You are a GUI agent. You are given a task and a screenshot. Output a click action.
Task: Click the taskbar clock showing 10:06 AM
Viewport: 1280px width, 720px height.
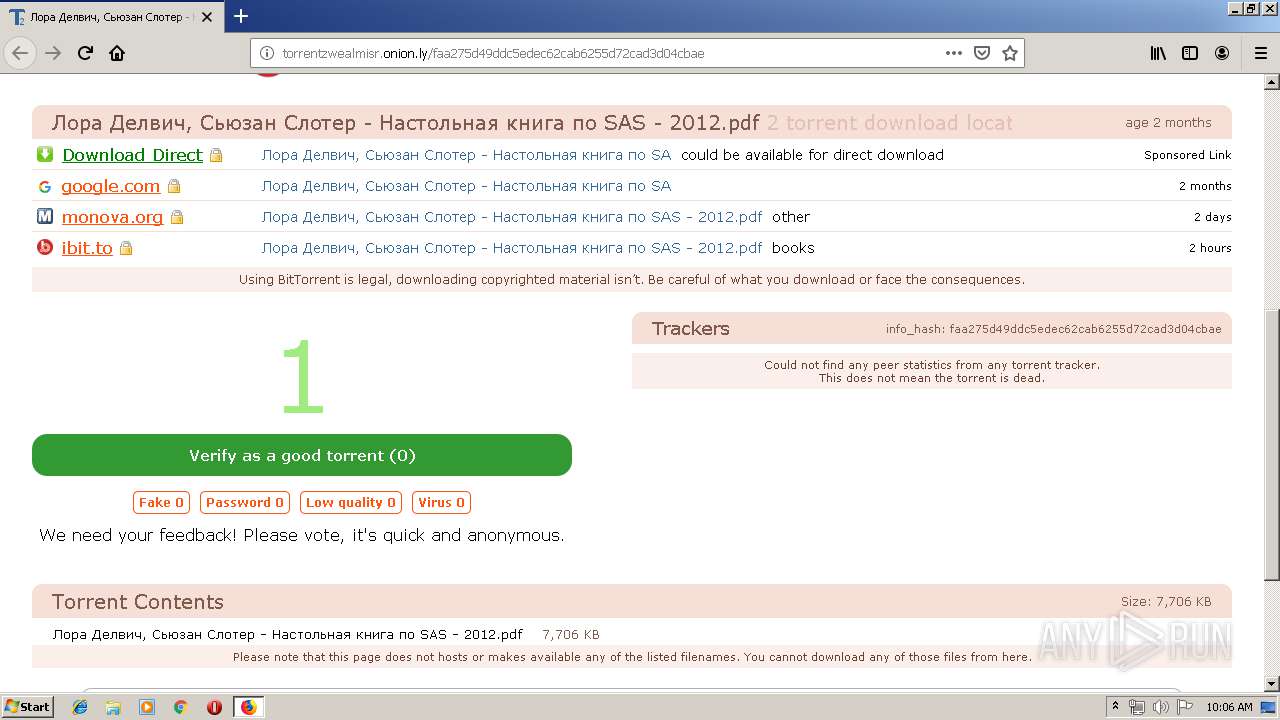tap(1229, 707)
